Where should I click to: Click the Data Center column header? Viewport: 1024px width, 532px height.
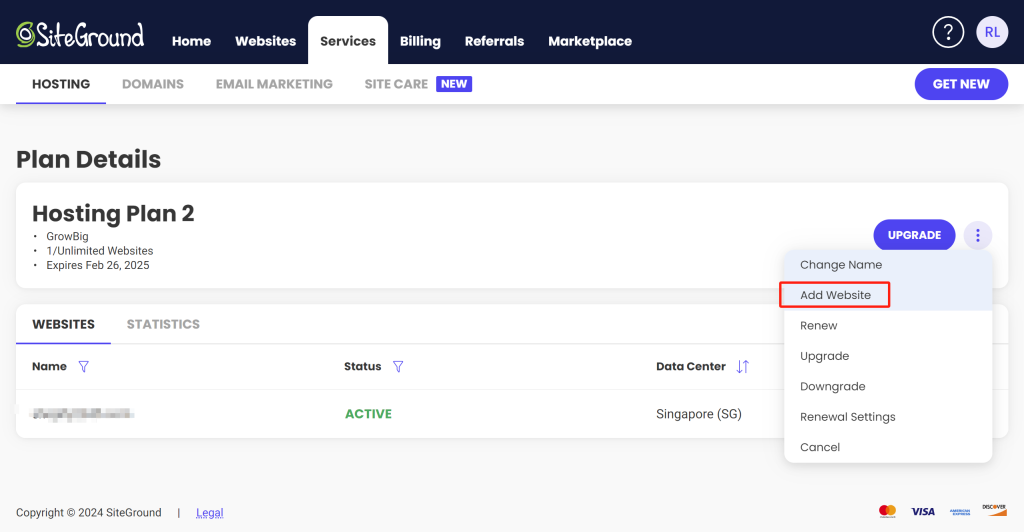[x=691, y=366]
